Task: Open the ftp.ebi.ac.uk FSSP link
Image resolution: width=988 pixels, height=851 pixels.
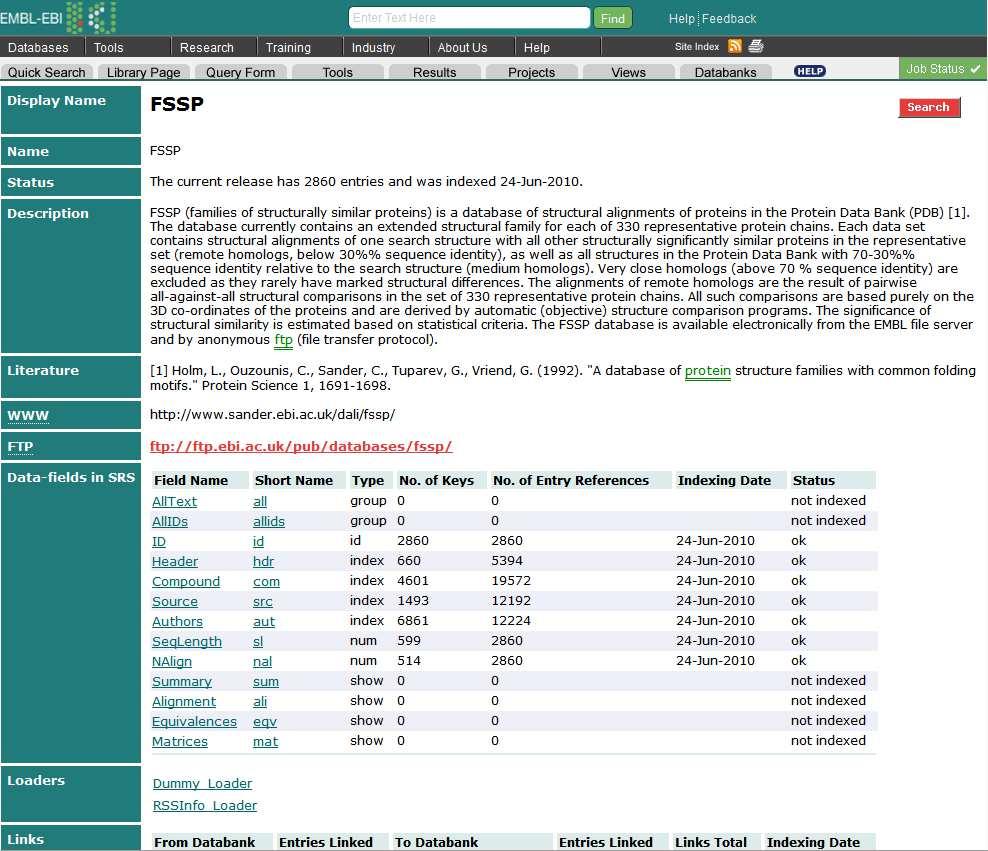Action: pyautogui.click(x=301, y=447)
